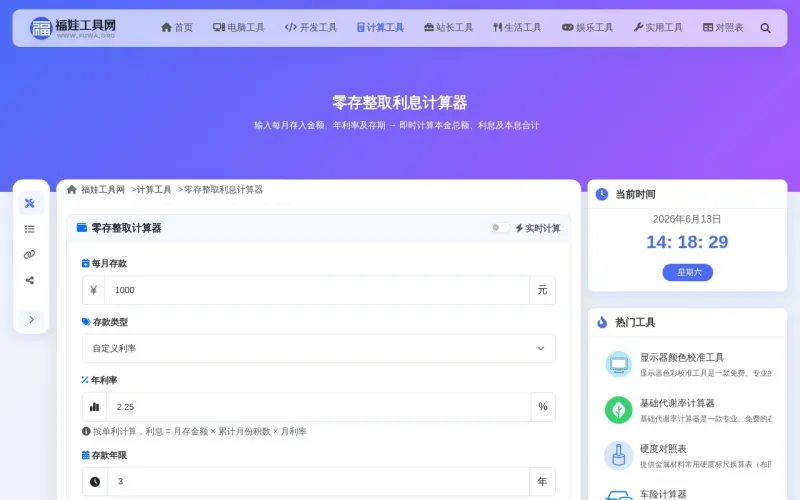Click the calendar icon beside 存款年限
800x500 pixels.
(85, 455)
